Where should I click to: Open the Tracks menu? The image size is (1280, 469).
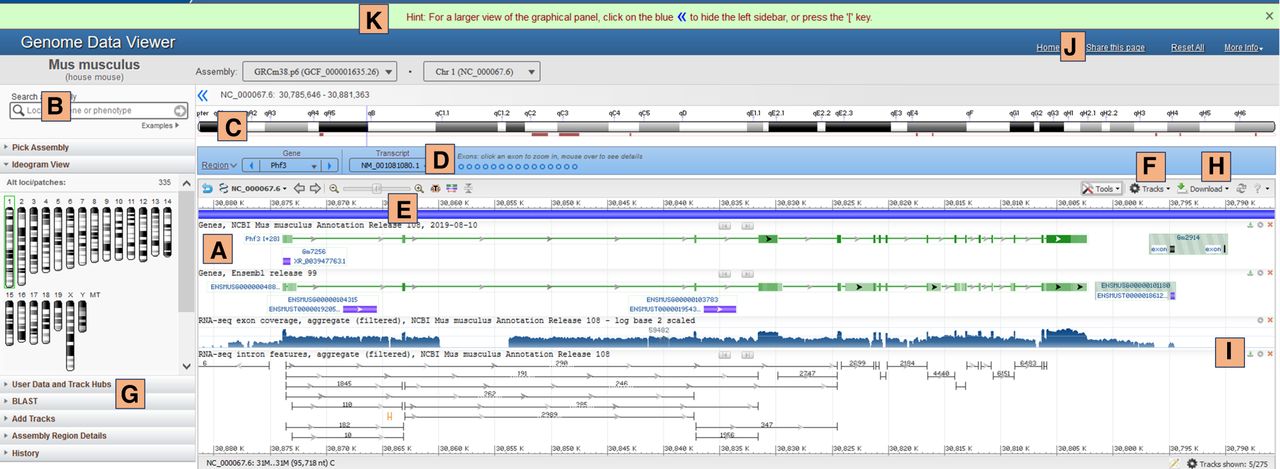(1150, 188)
